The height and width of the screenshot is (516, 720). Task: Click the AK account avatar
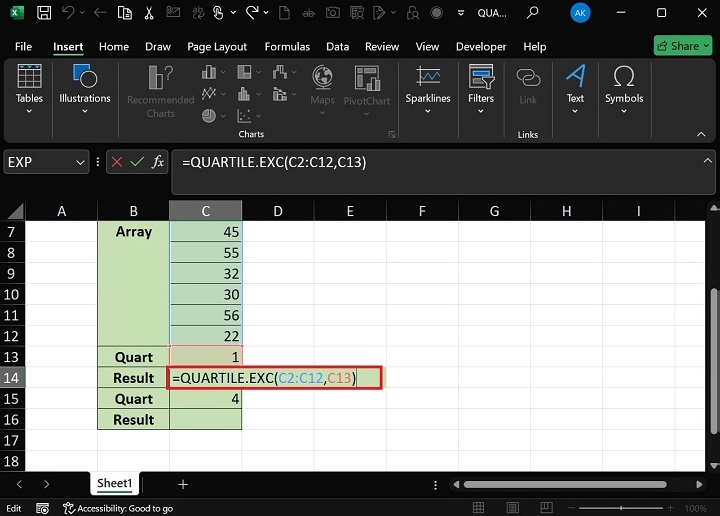(580, 13)
